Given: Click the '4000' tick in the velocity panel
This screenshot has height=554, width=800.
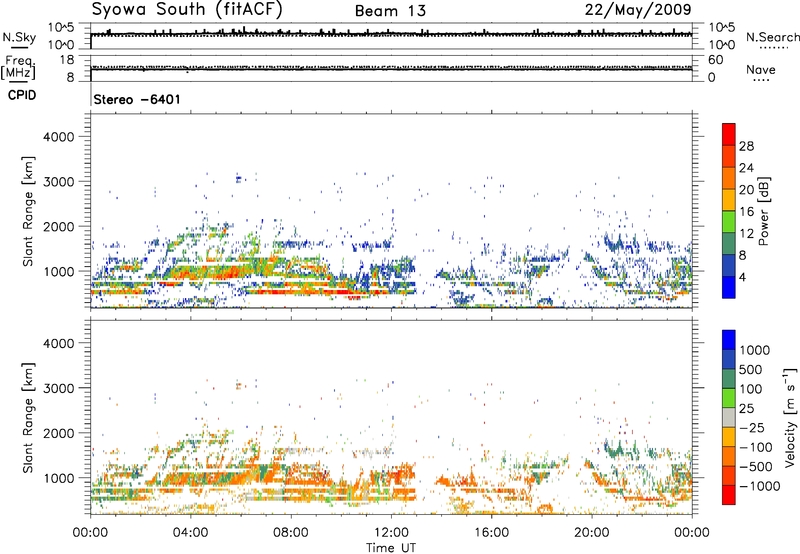Looking at the screenshot, I should 59,343.
